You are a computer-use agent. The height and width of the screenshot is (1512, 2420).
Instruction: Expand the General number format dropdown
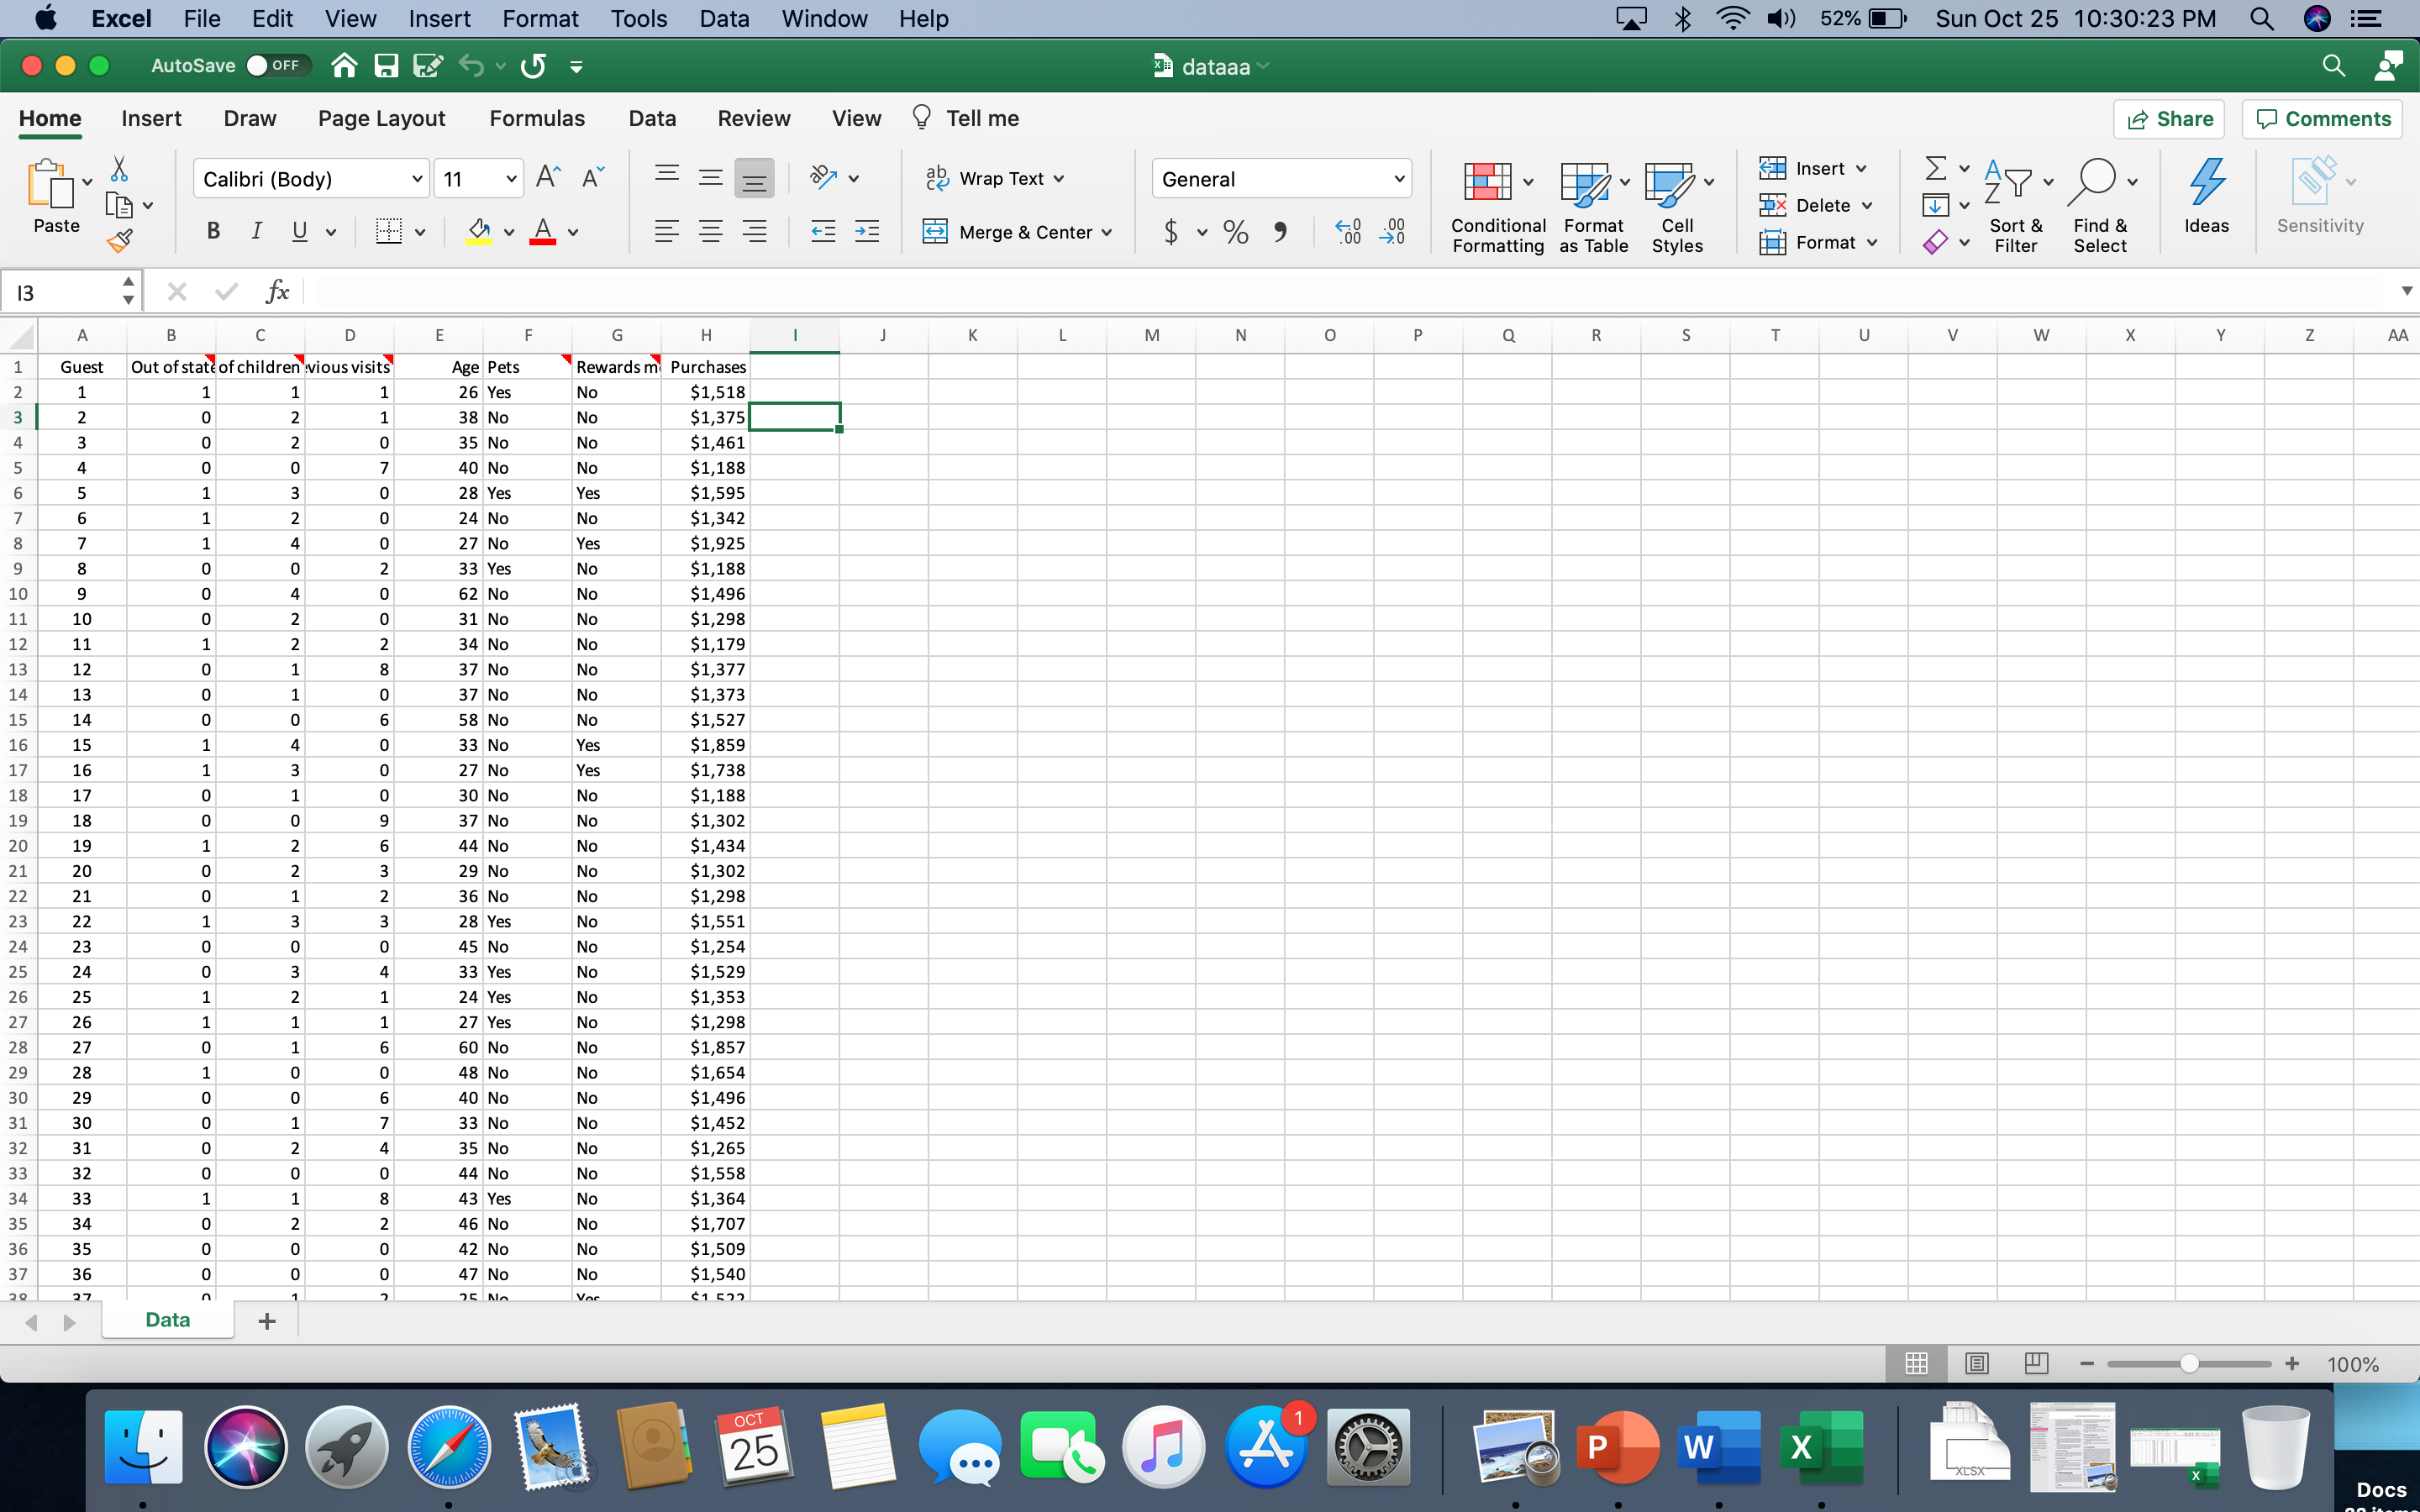coord(1398,179)
